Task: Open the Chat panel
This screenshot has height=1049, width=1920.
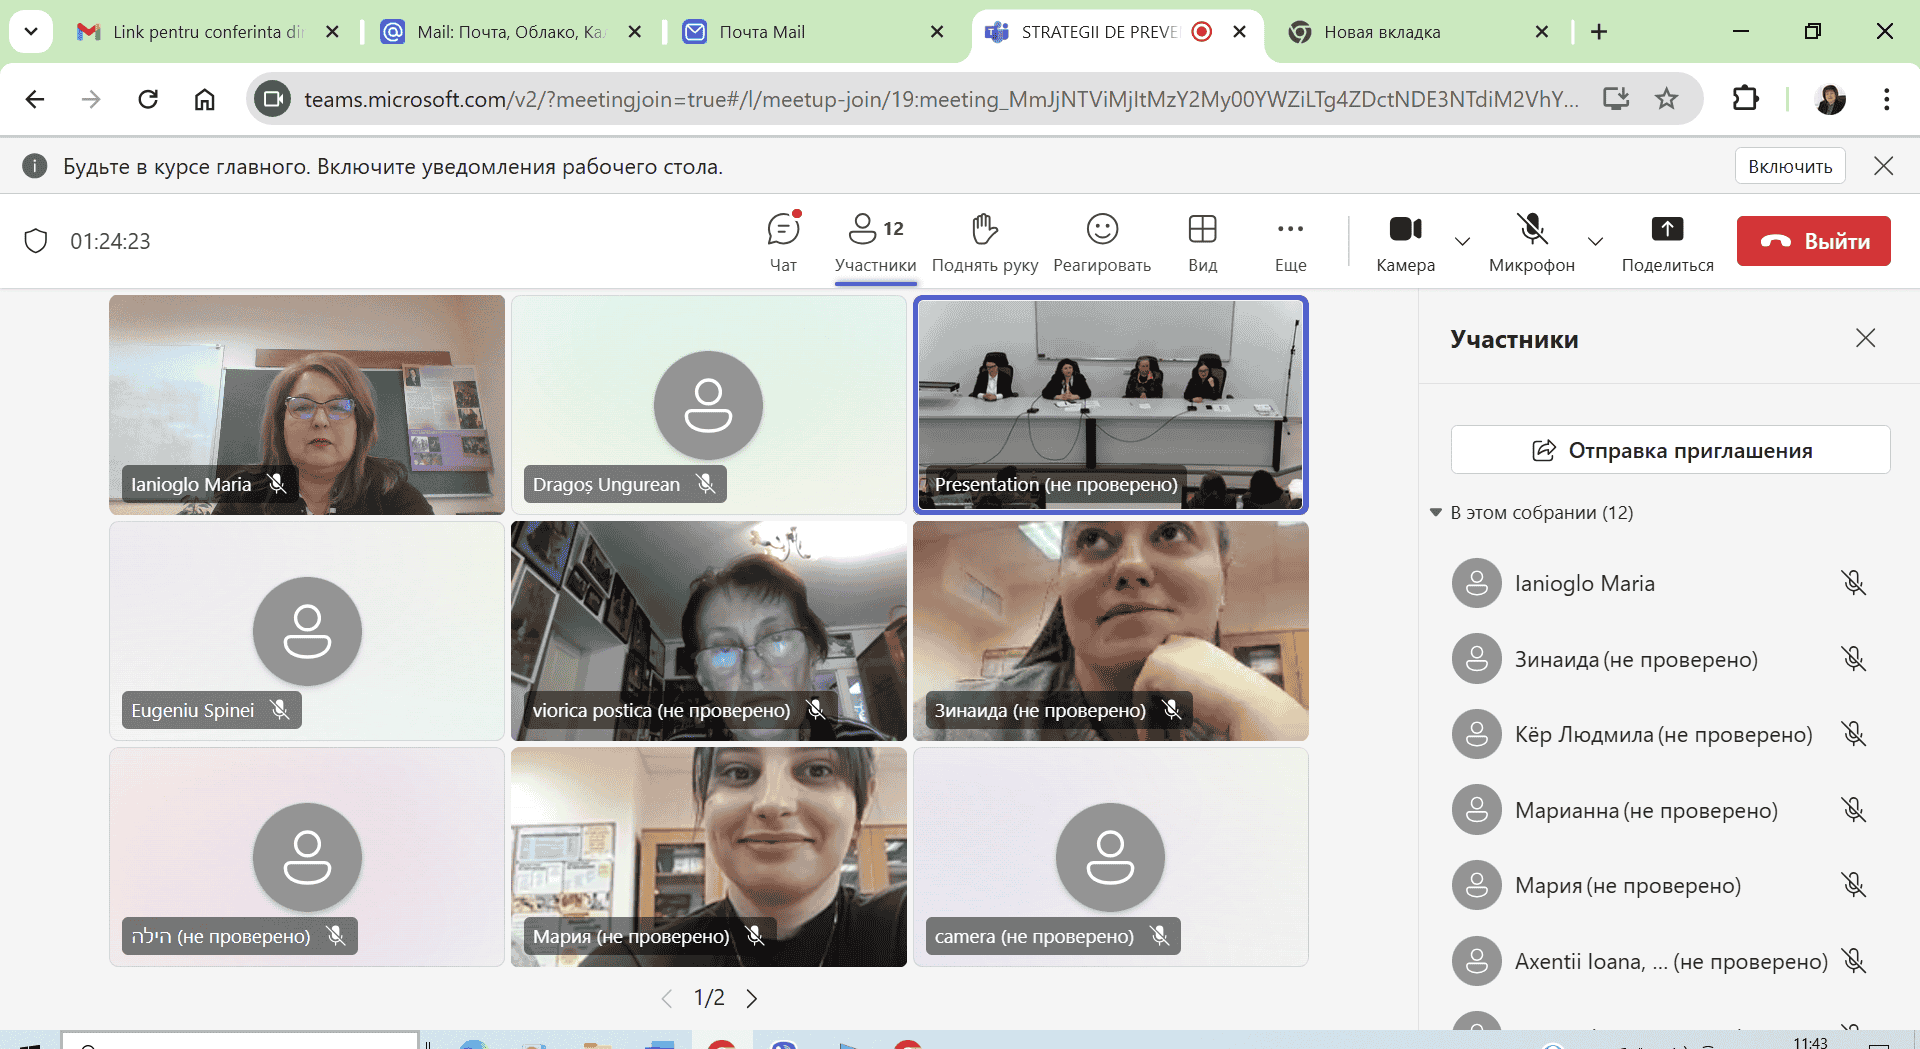Action: click(783, 241)
